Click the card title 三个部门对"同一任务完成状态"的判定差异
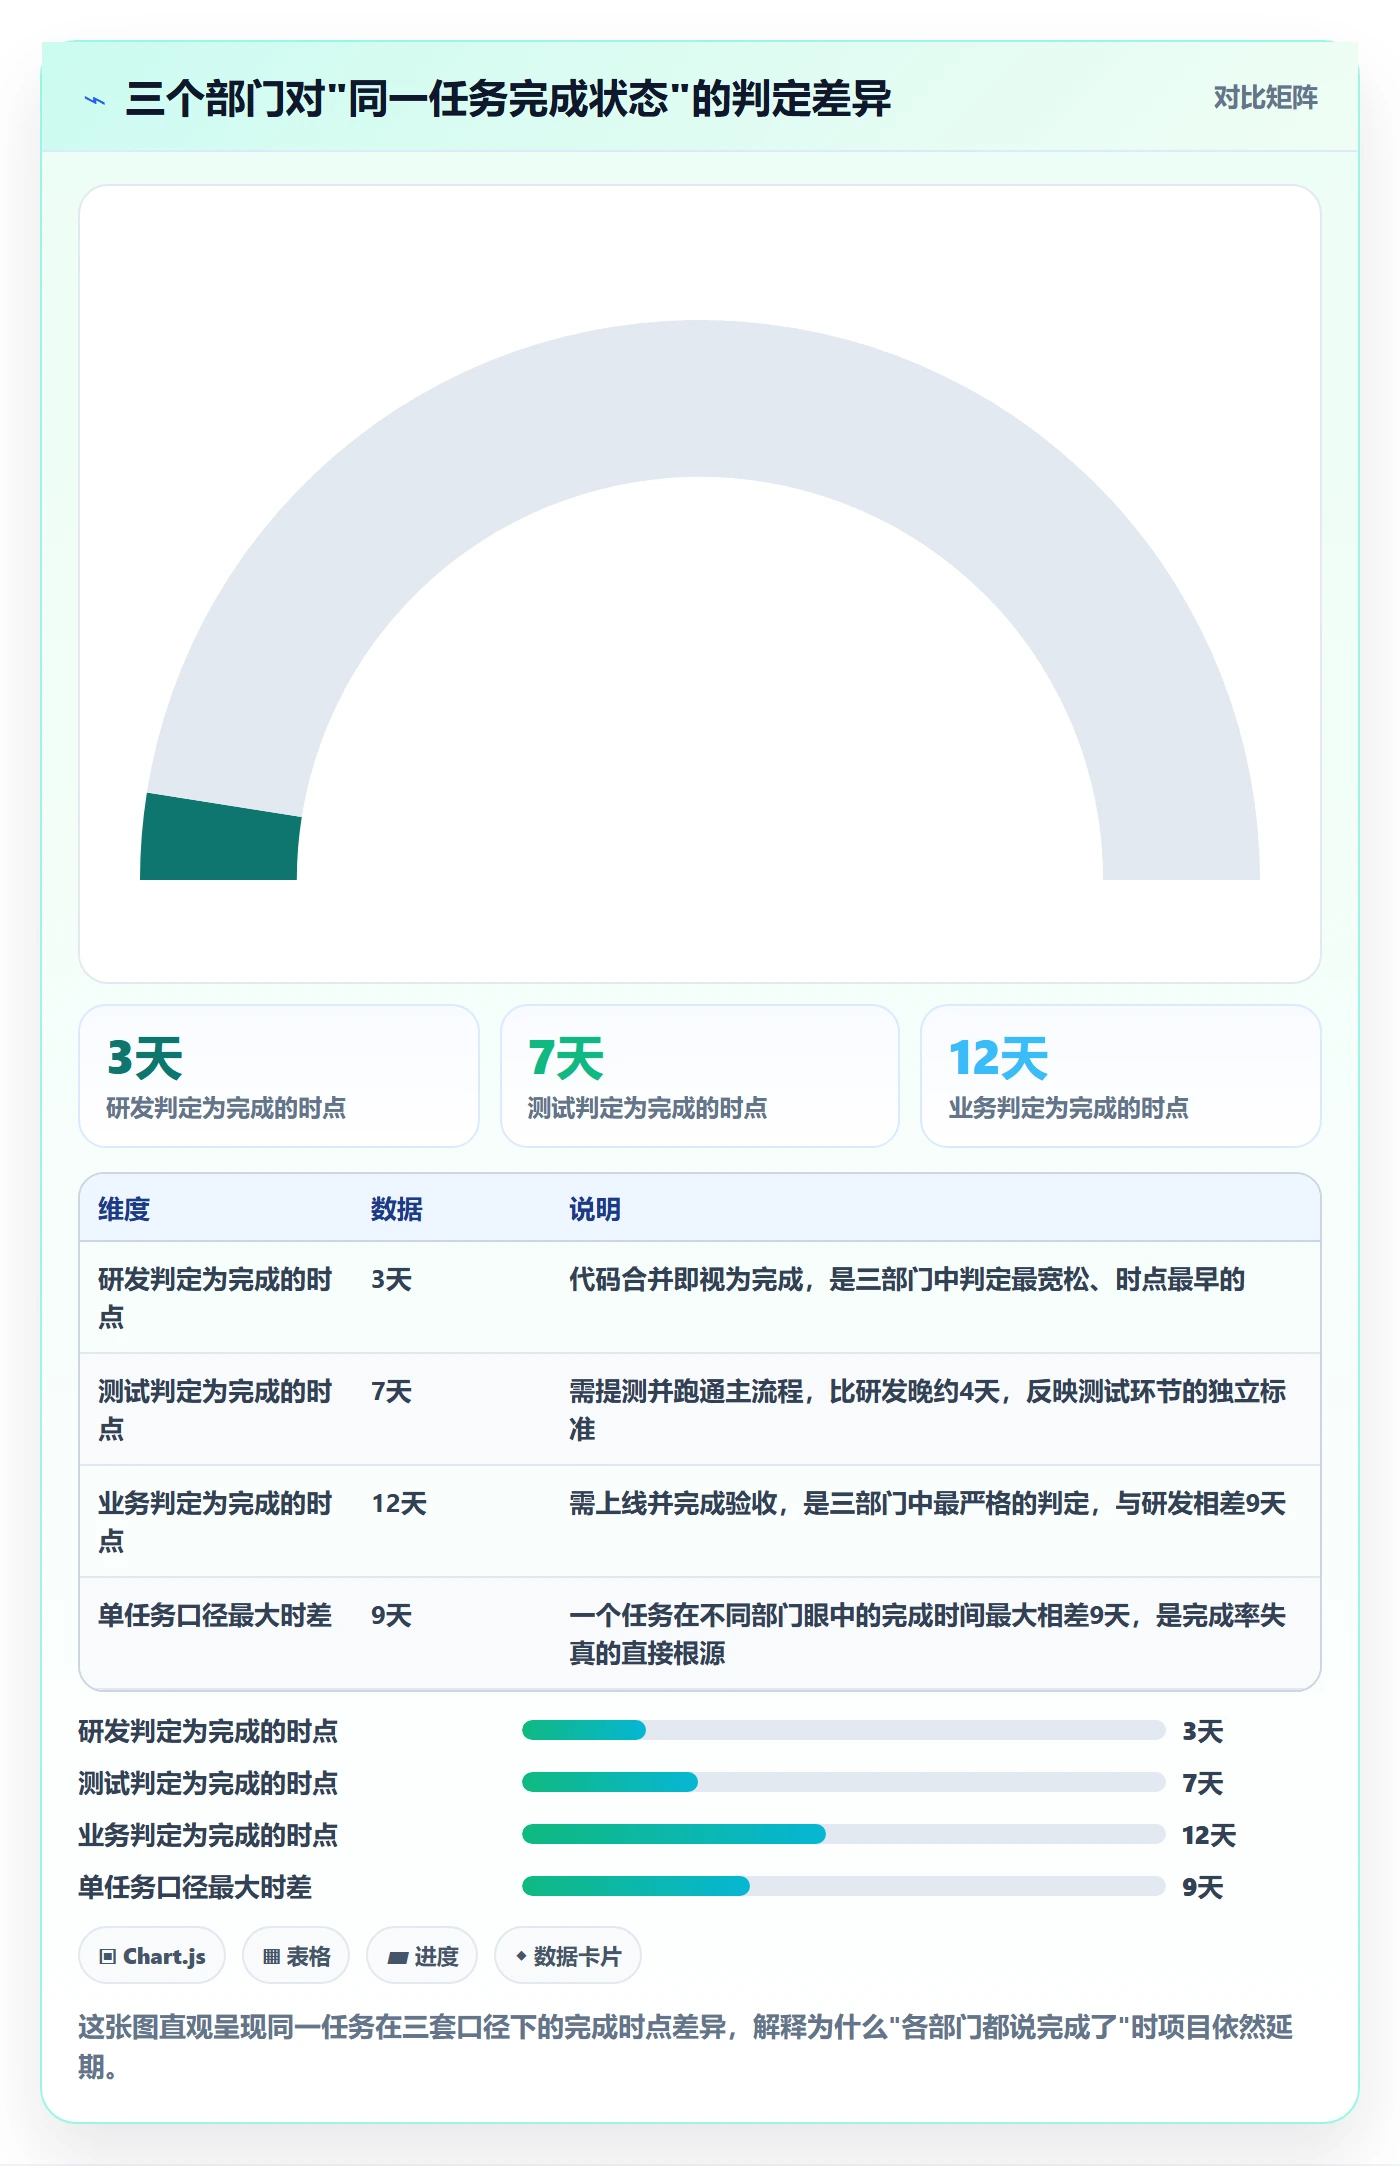This screenshot has height=2166, width=1400. (x=508, y=99)
